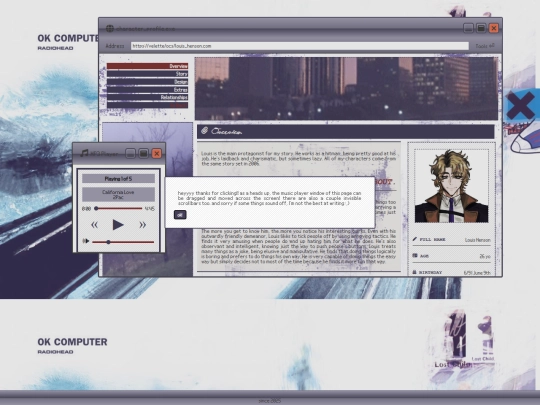The image size is (540, 405).
Task: Click the globe icon in browser title bar
Action: [110, 29]
